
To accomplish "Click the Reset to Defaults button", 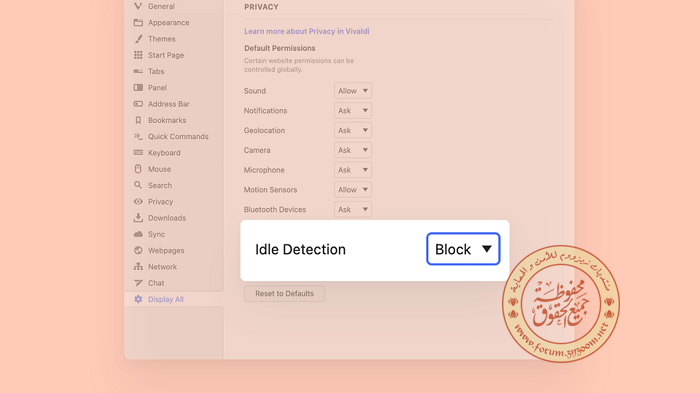I will click(284, 293).
